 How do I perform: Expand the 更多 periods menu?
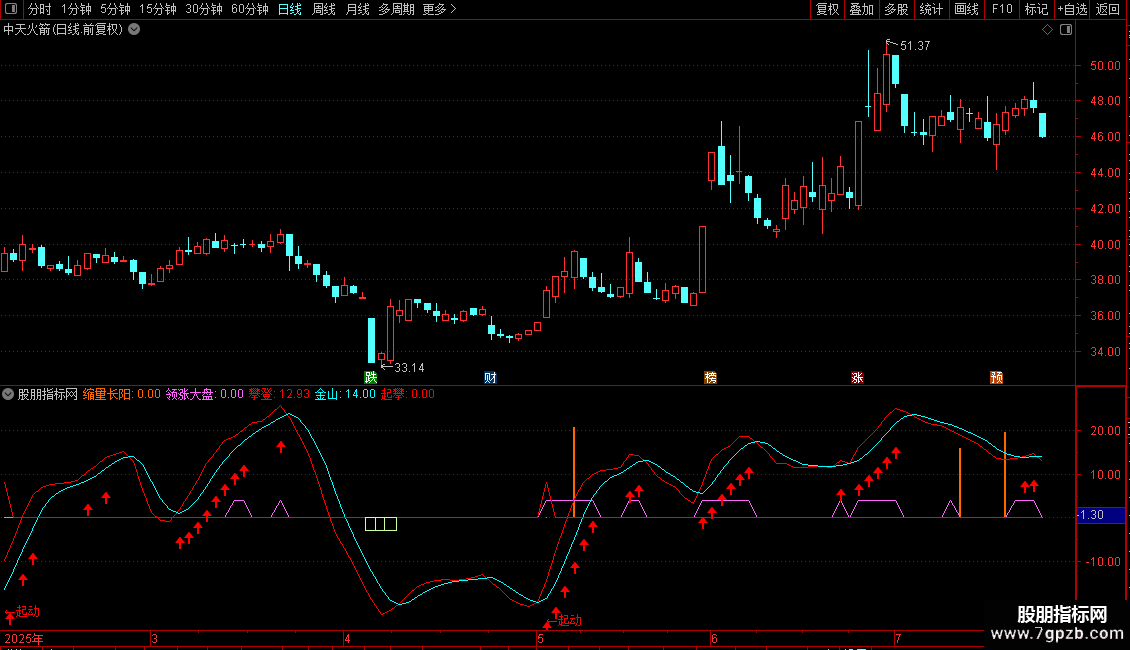[x=439, y=9]
